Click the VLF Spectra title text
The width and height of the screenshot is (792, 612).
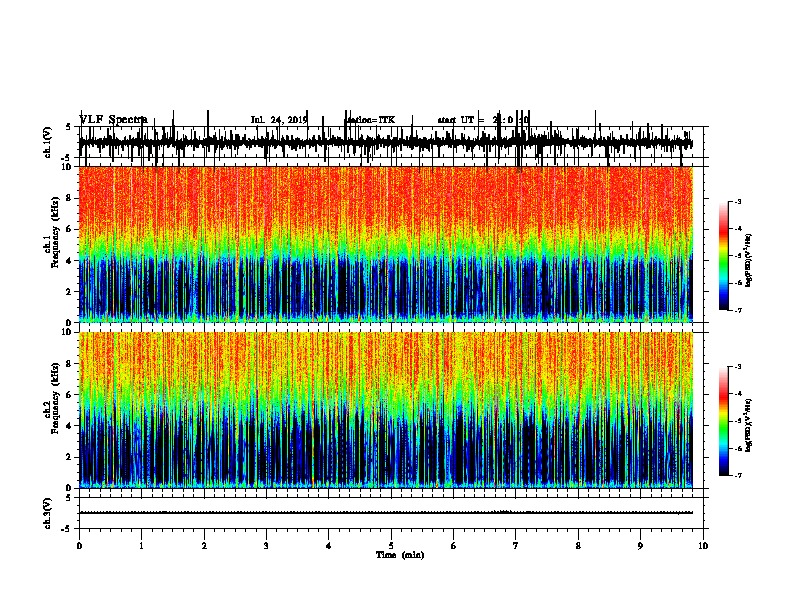pos(114,119)
